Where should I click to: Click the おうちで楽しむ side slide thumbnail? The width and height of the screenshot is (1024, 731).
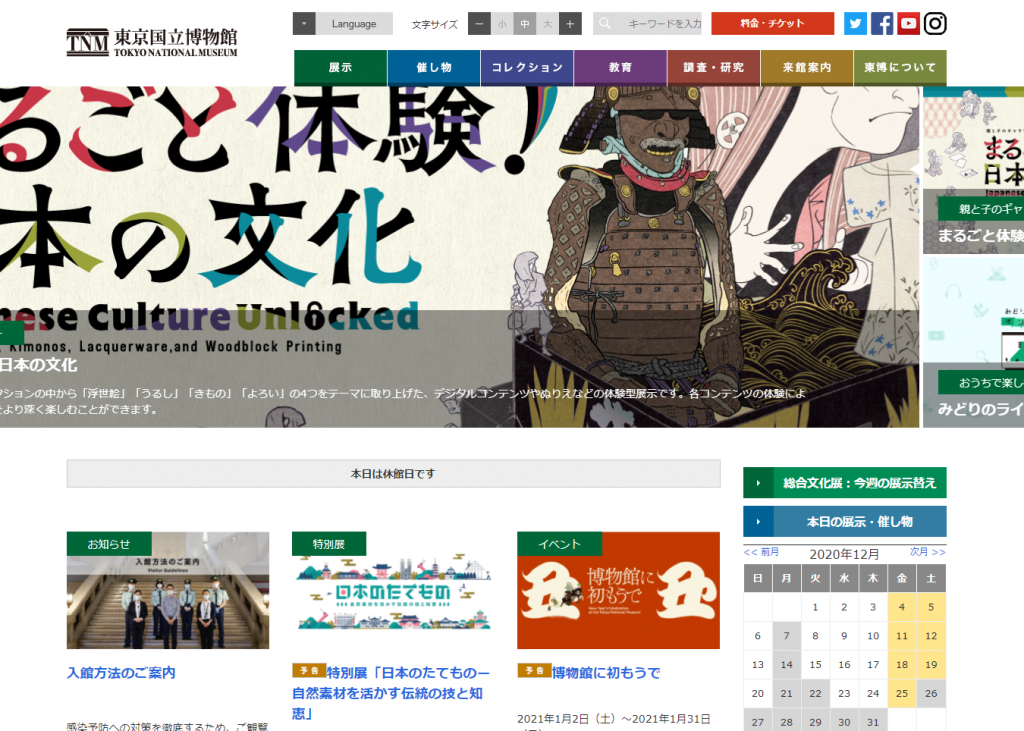973,342
